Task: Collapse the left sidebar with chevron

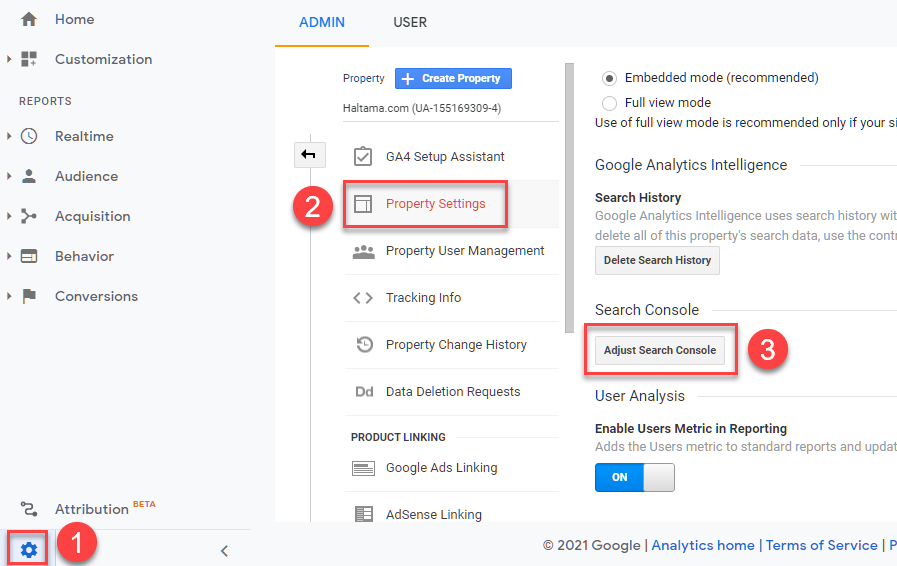Action: point(224,551)
